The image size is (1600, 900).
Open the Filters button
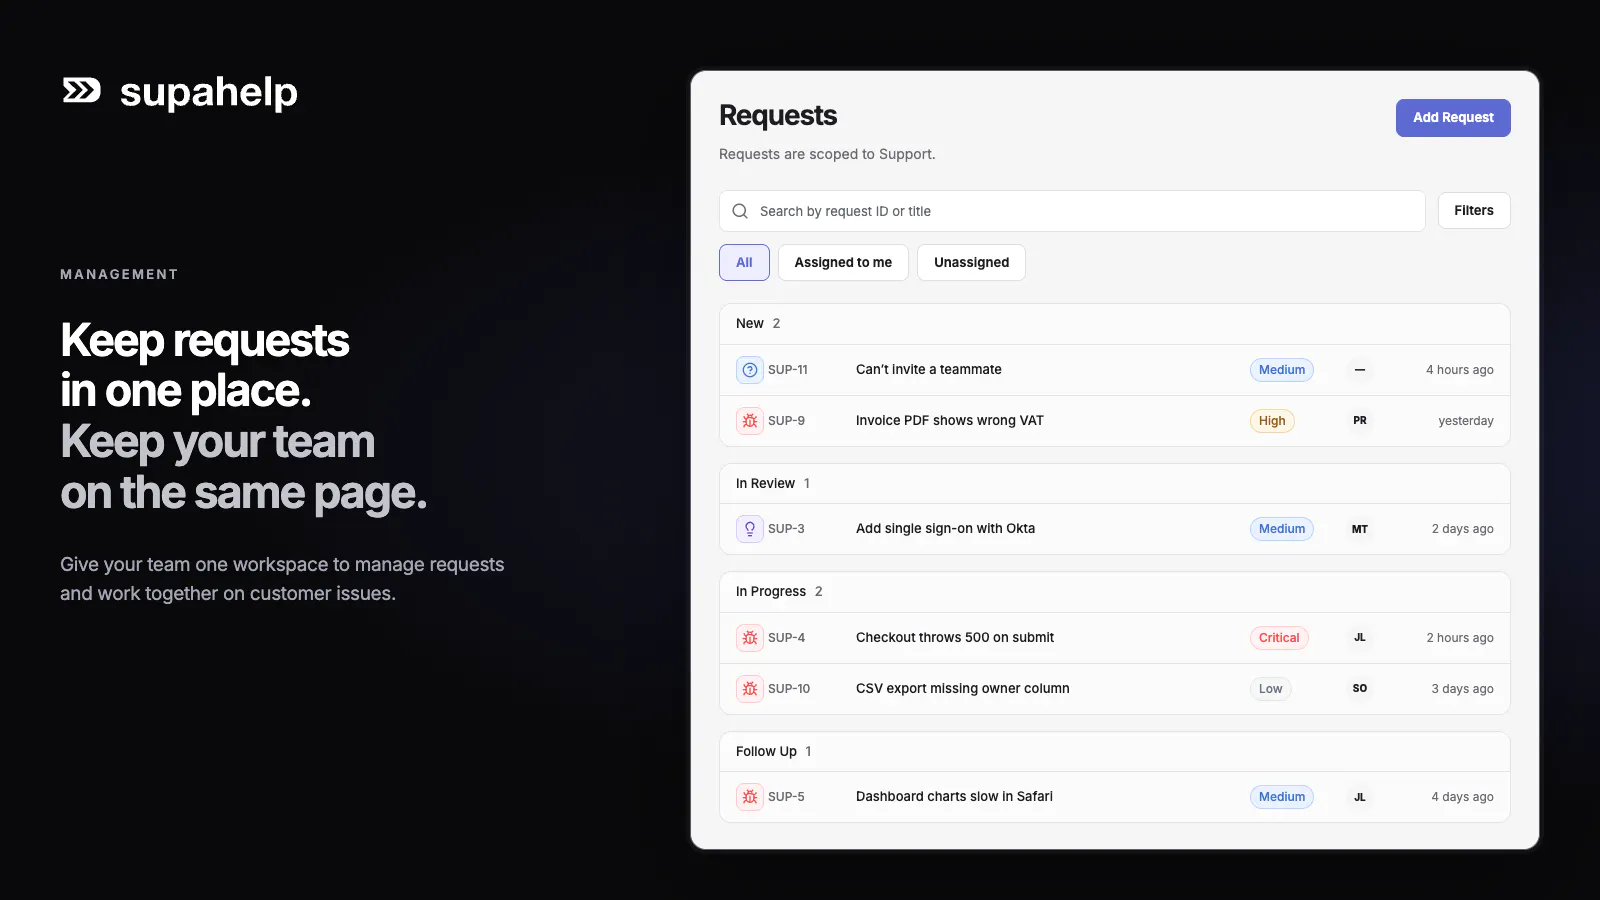pos(1474,211)
